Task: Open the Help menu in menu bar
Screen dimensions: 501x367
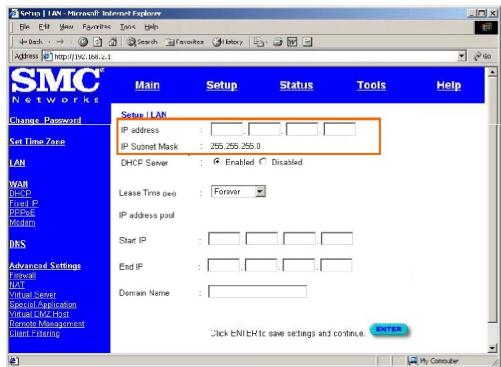Action: tap(151, 27)
